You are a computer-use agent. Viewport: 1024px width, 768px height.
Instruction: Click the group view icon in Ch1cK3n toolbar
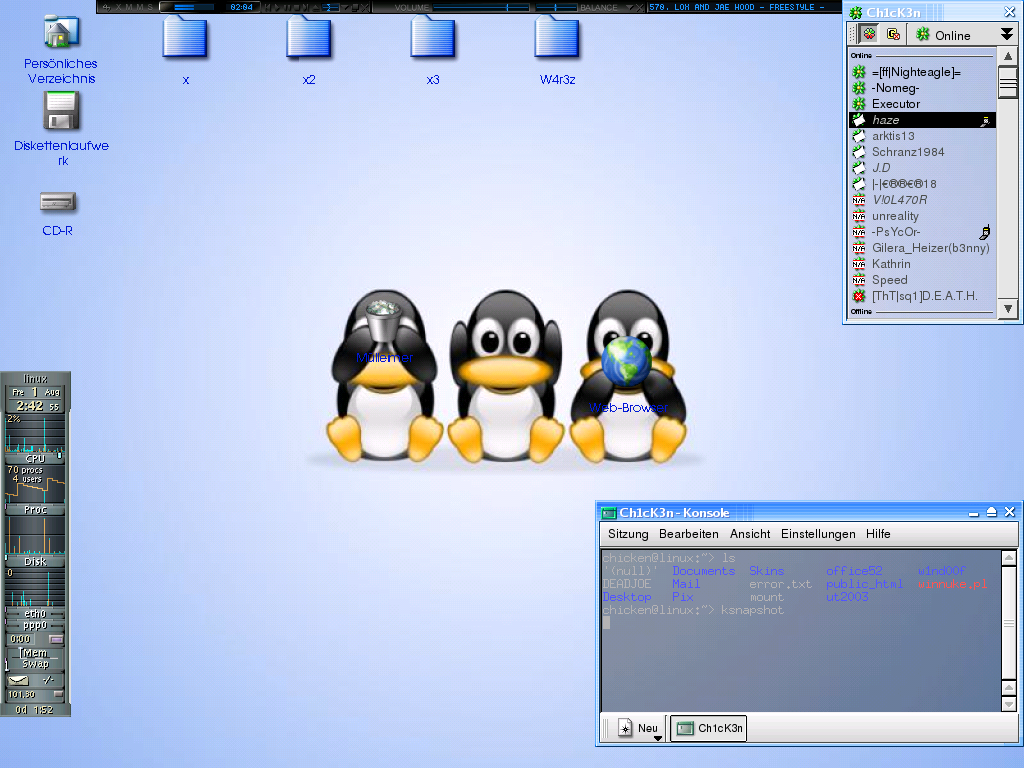pyautogui.click(x=893, y=34)
